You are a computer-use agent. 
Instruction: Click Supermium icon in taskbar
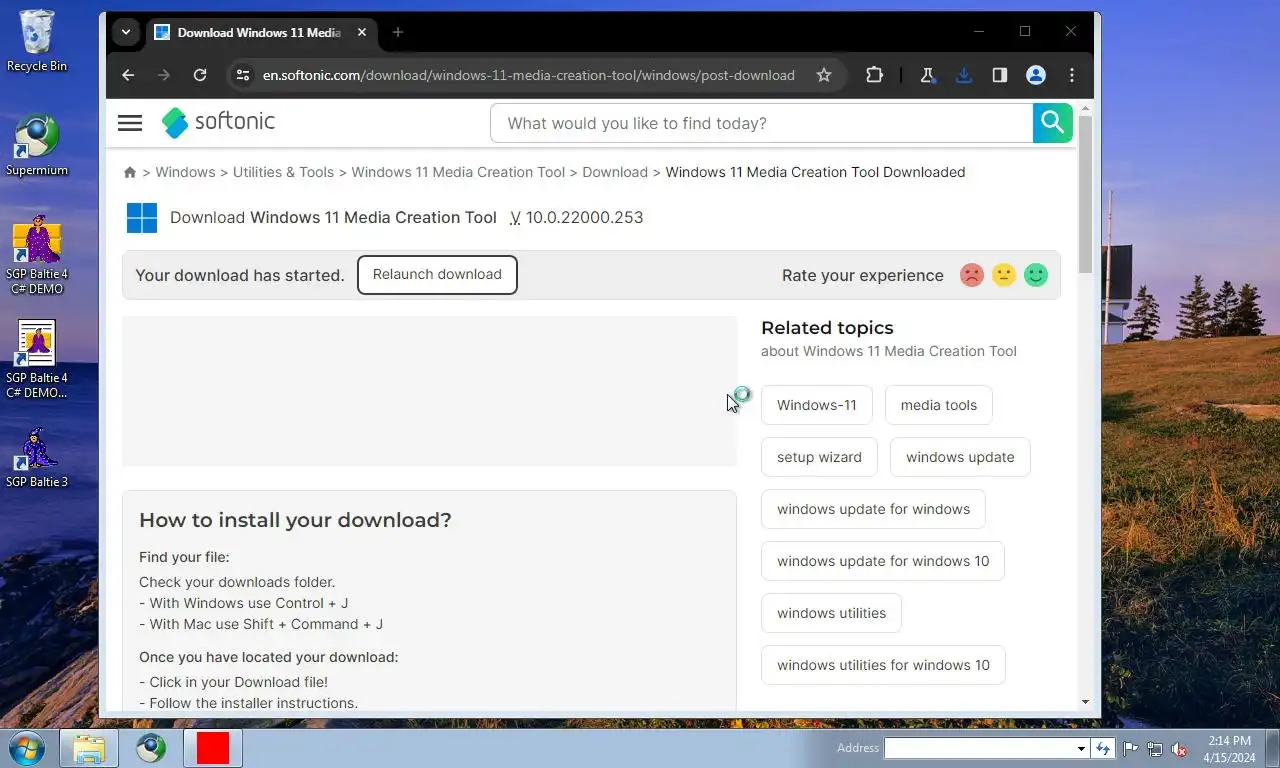[x=151, y=748]
